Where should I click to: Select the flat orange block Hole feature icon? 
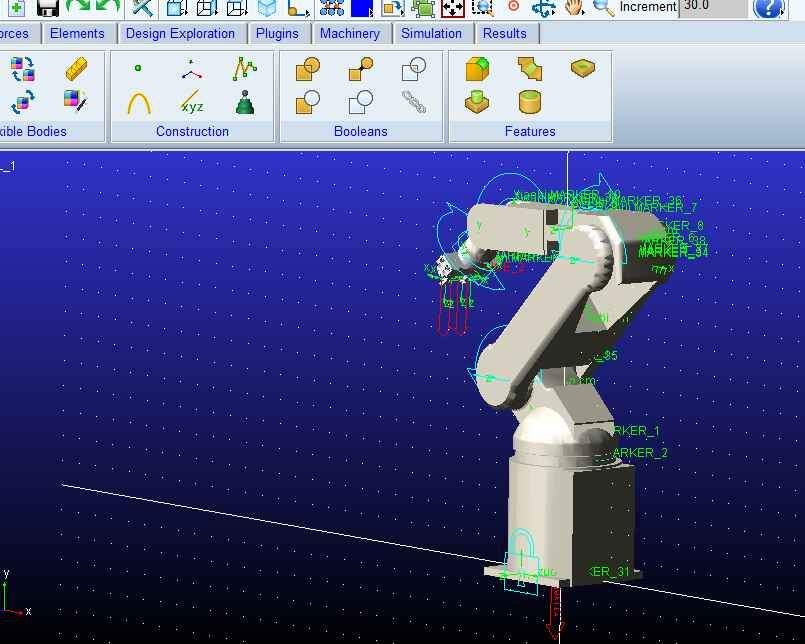tap(583, 68)
